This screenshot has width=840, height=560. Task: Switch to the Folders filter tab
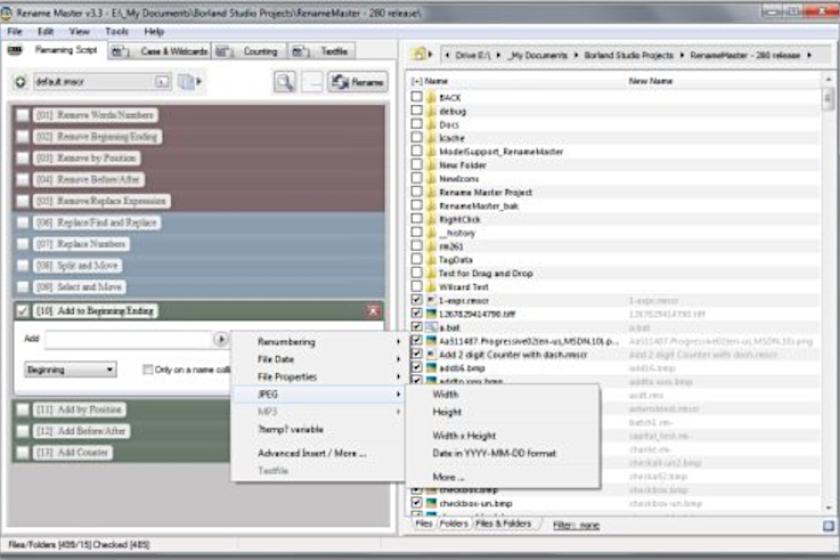(x=454, y=524)
